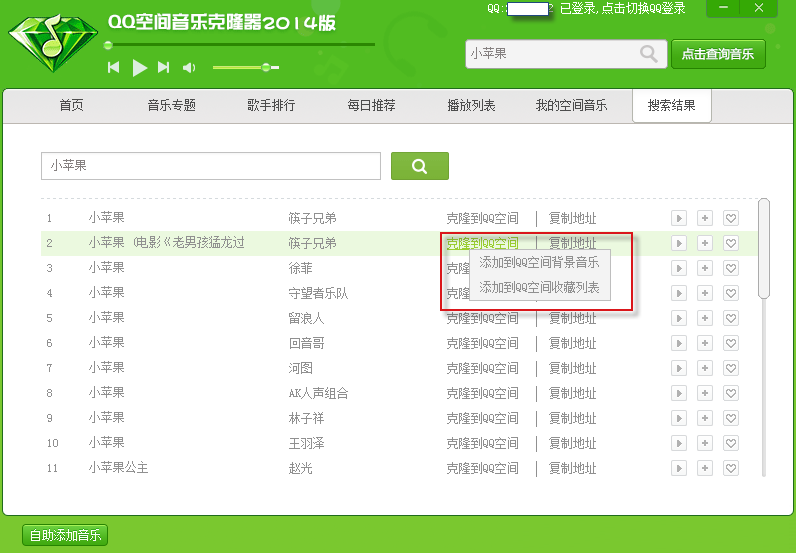This screenshot has width=796, height=553.
Task: Play song 8 by AK人声组合
Action: [x=679, y=393]
